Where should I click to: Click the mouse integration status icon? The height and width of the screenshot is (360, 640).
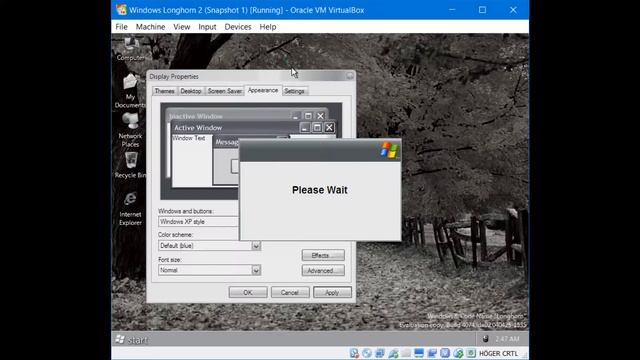click(458, 353)
